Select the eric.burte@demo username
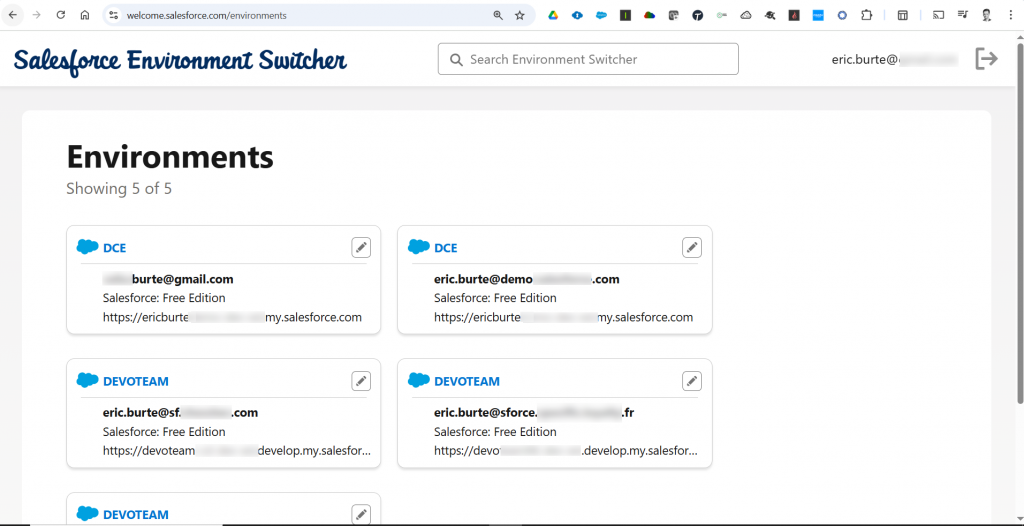 [526, 279]
